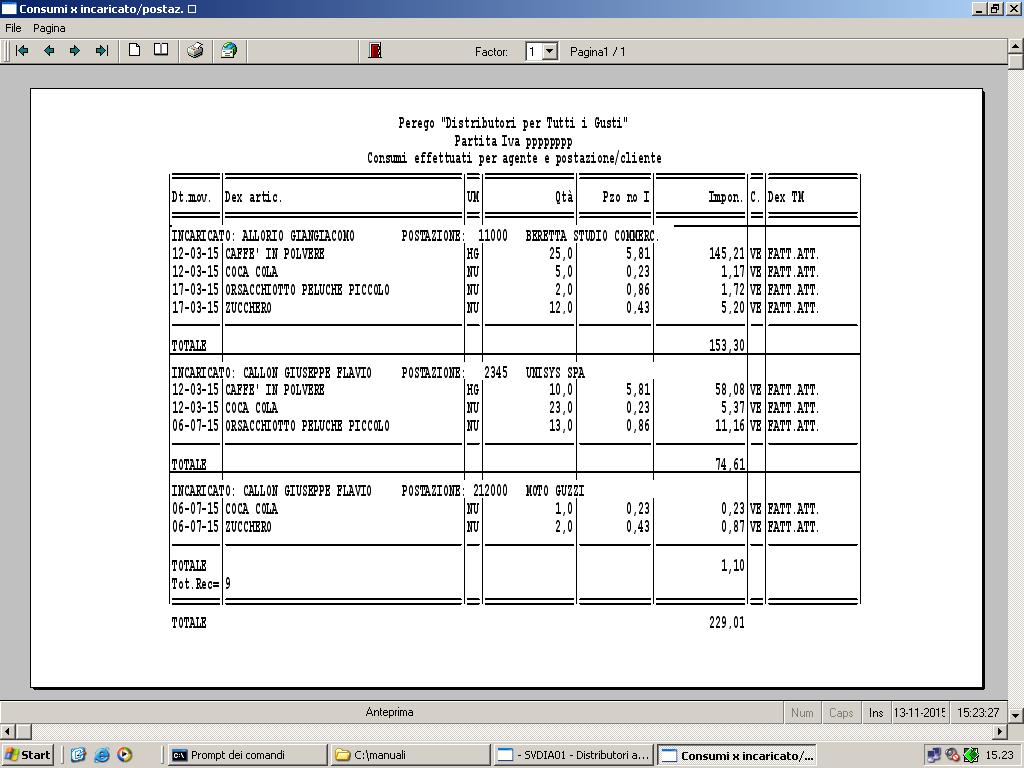Click the network computers tray icon
Viewport: 1024px width, 768px height.
[x=934, y=756]
